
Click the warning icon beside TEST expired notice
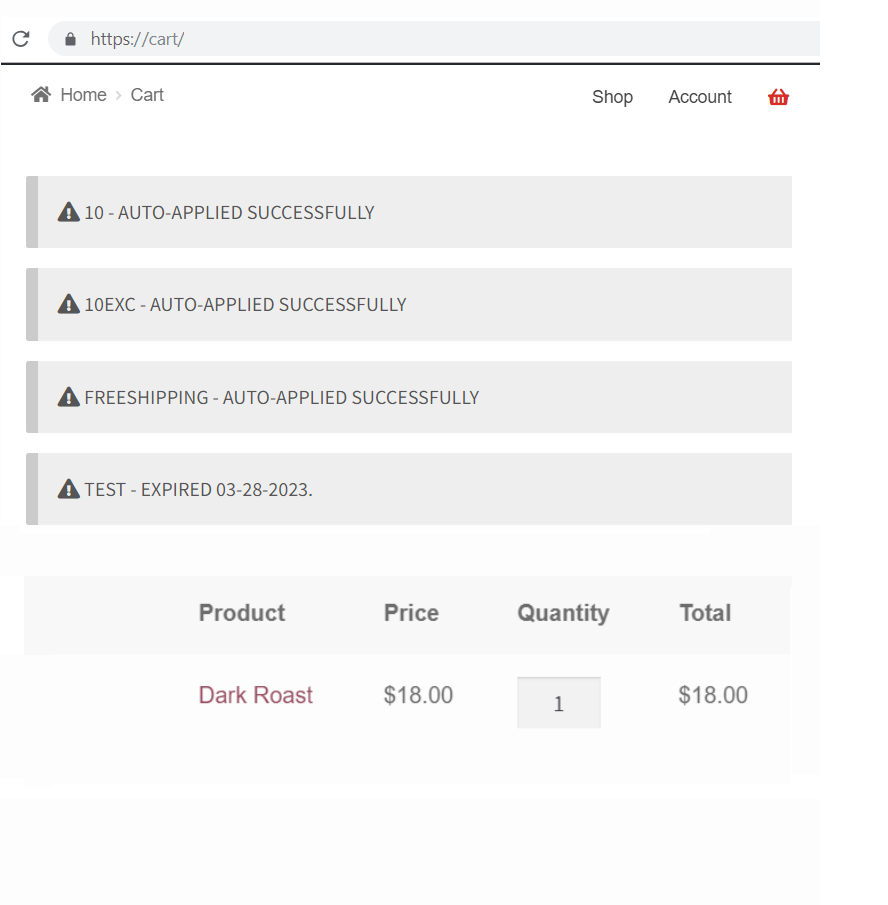(69, 489)
